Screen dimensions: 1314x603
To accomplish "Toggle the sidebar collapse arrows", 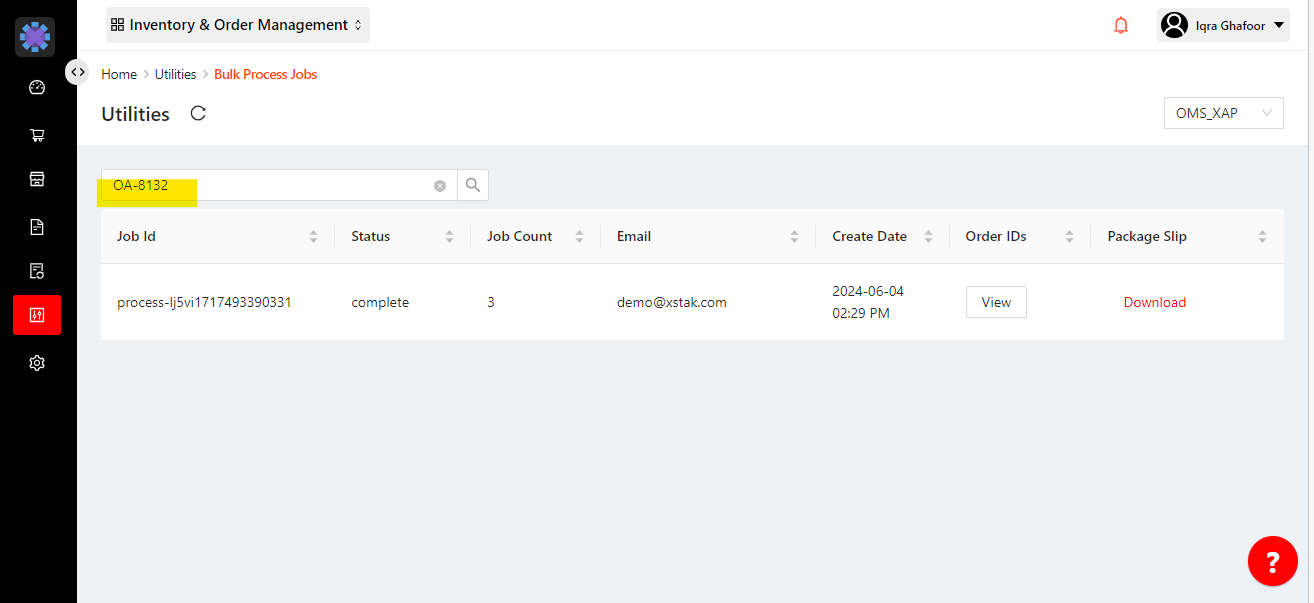I will pyautogui.click(x=78, y=72).
